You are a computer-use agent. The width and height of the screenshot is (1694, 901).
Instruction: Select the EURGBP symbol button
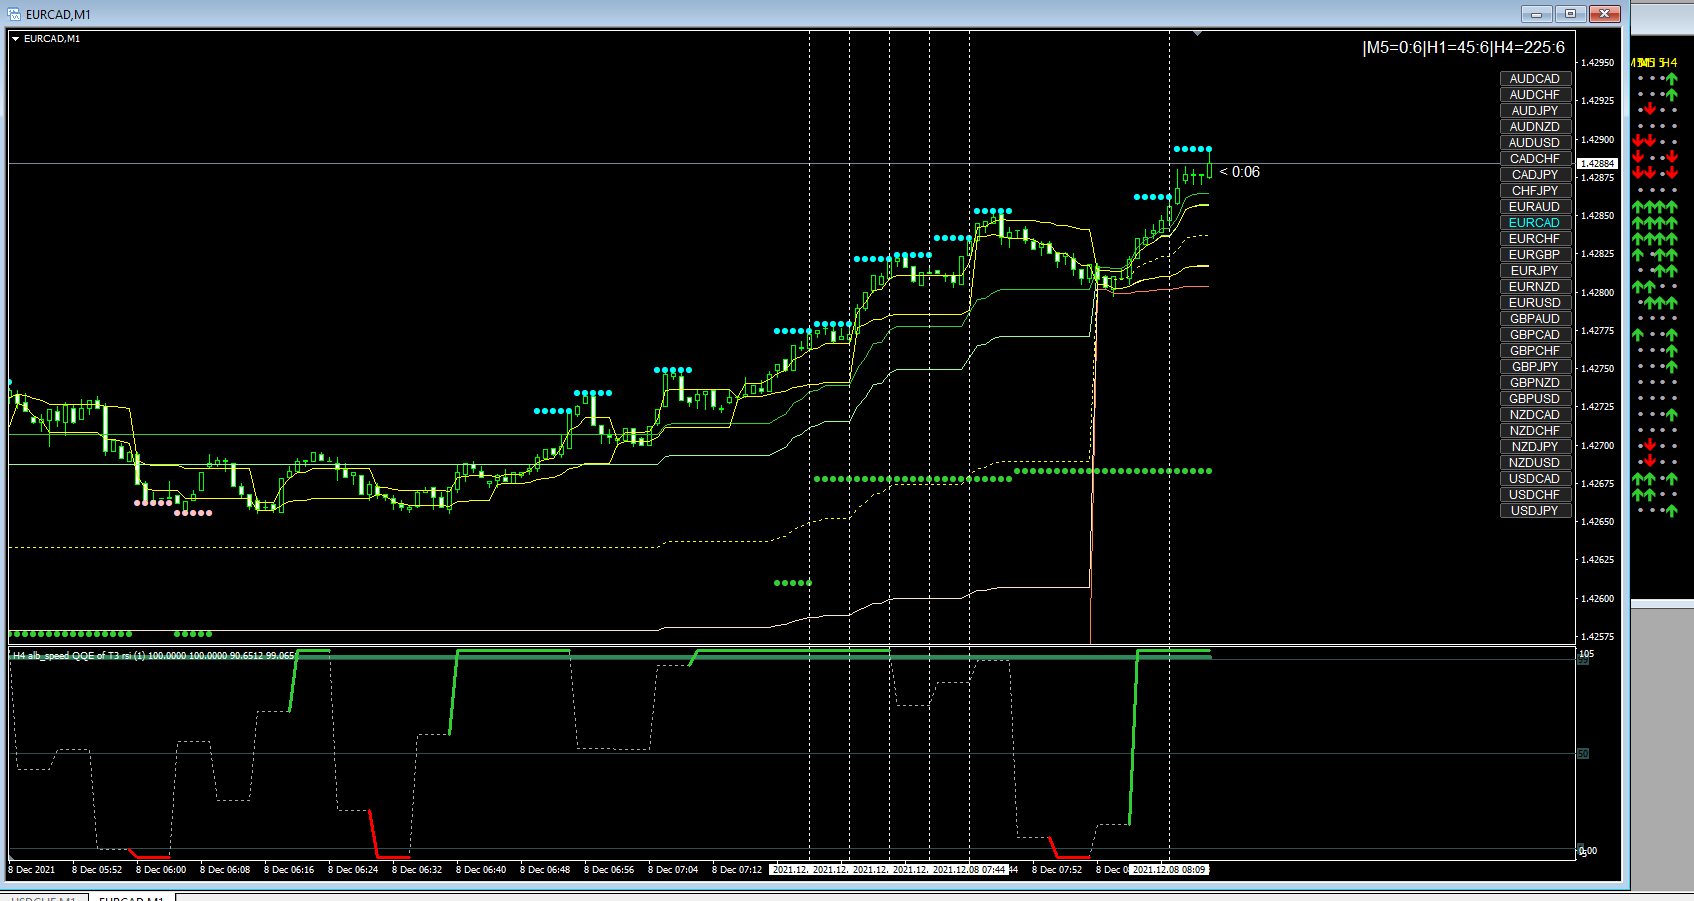pos(1535,255)
